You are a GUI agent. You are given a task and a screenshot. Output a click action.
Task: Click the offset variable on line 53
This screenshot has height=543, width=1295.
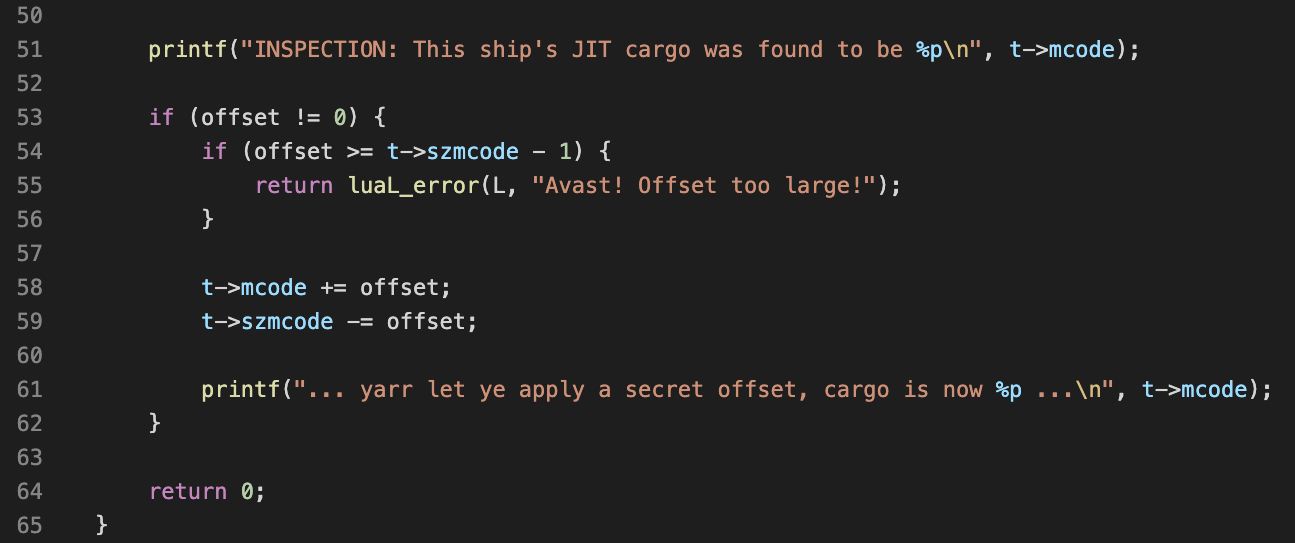point(241,117)
